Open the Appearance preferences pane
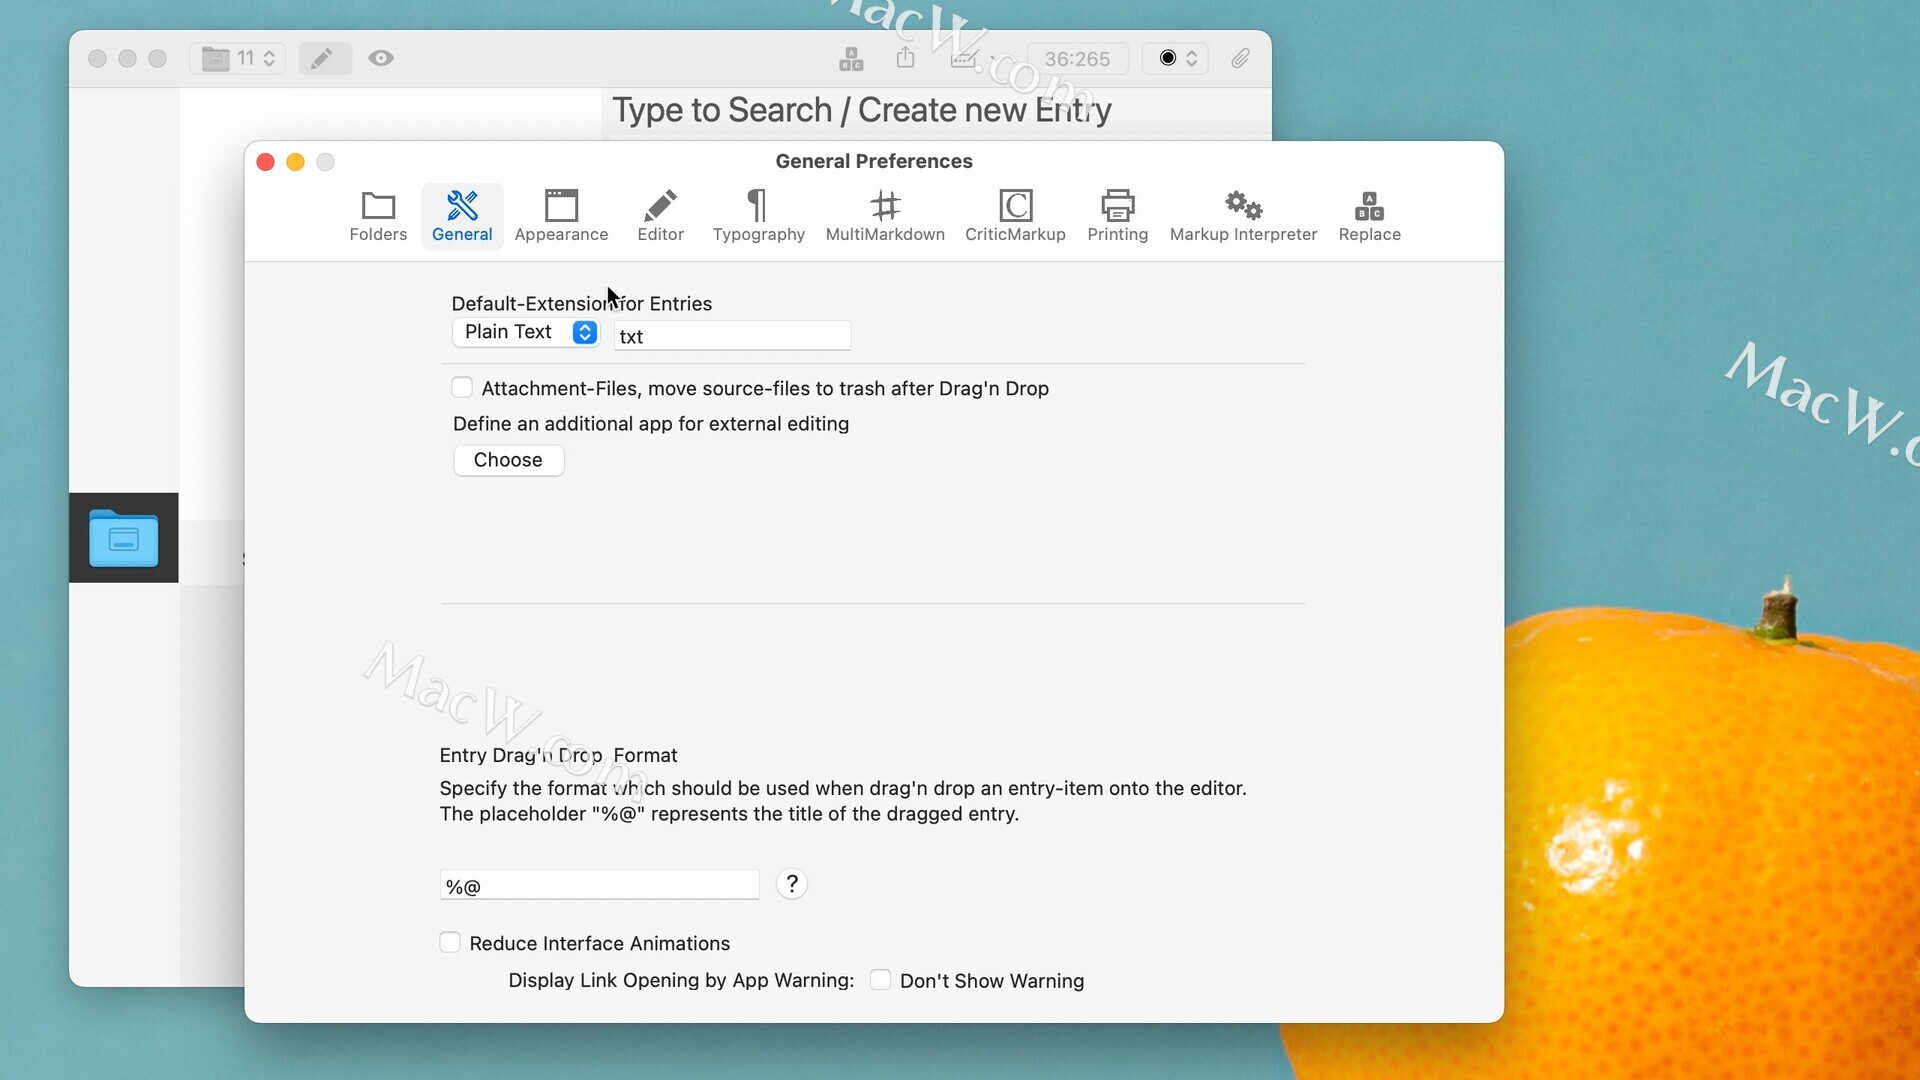Viewport: 1920px width, 1080px height. pyautogui.click(x=561, y=216)
